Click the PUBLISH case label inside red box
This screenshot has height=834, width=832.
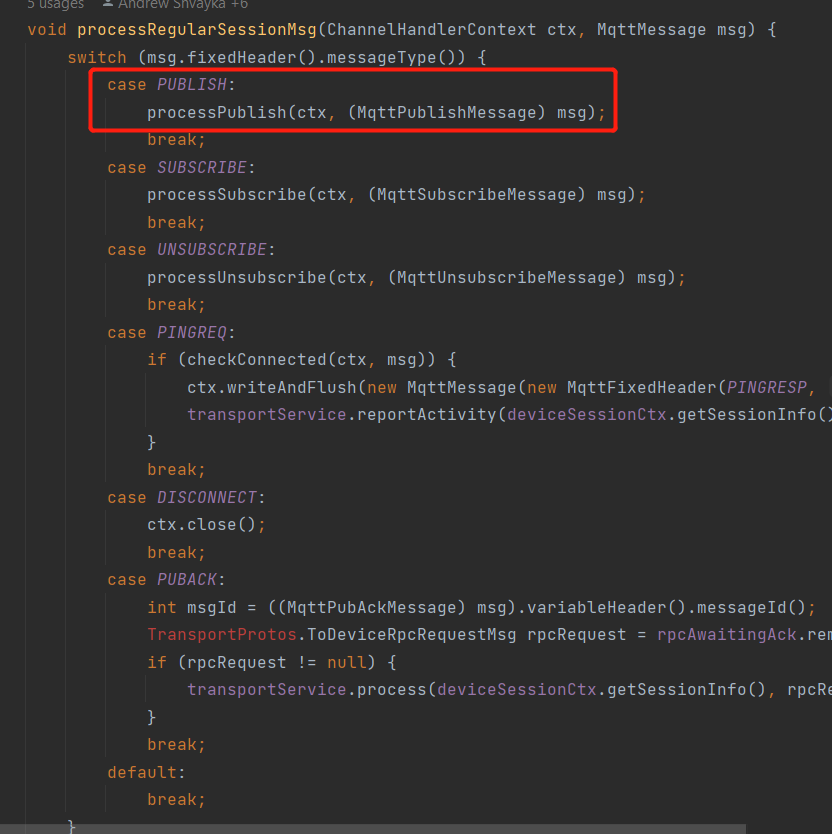pos(191,84)
